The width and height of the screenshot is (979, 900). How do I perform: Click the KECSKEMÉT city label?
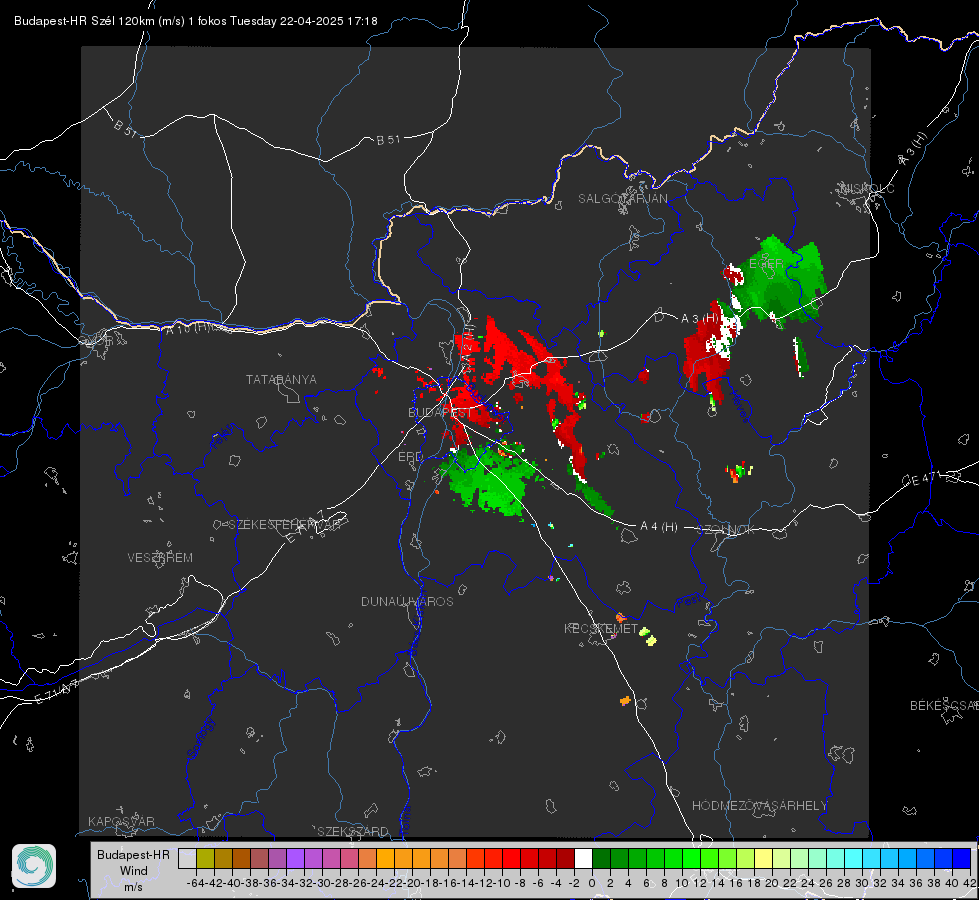601,628
